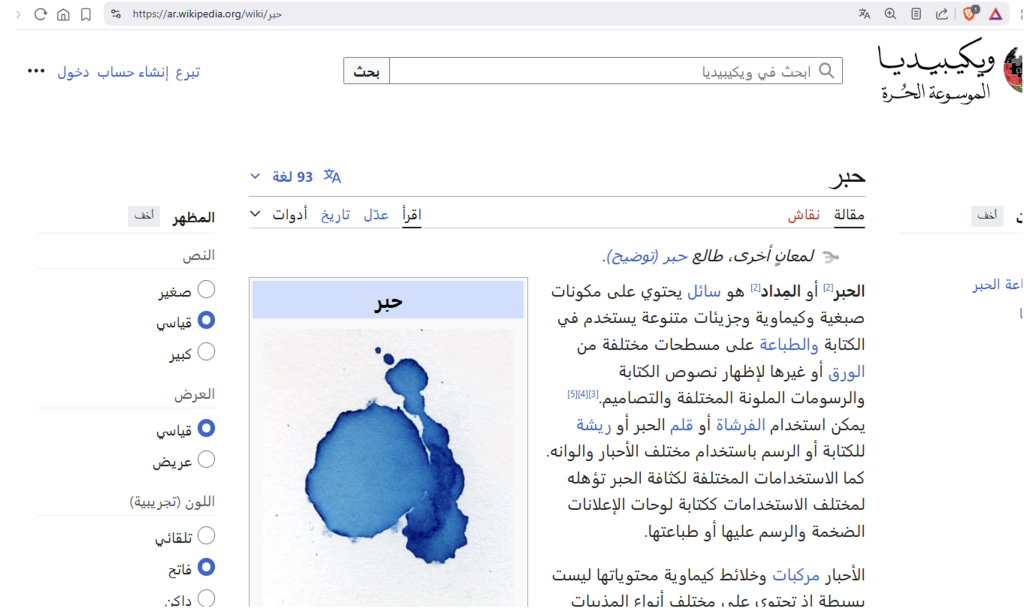Choose the عريض width radio button
1024x615 pixels.
click(206, 460)
